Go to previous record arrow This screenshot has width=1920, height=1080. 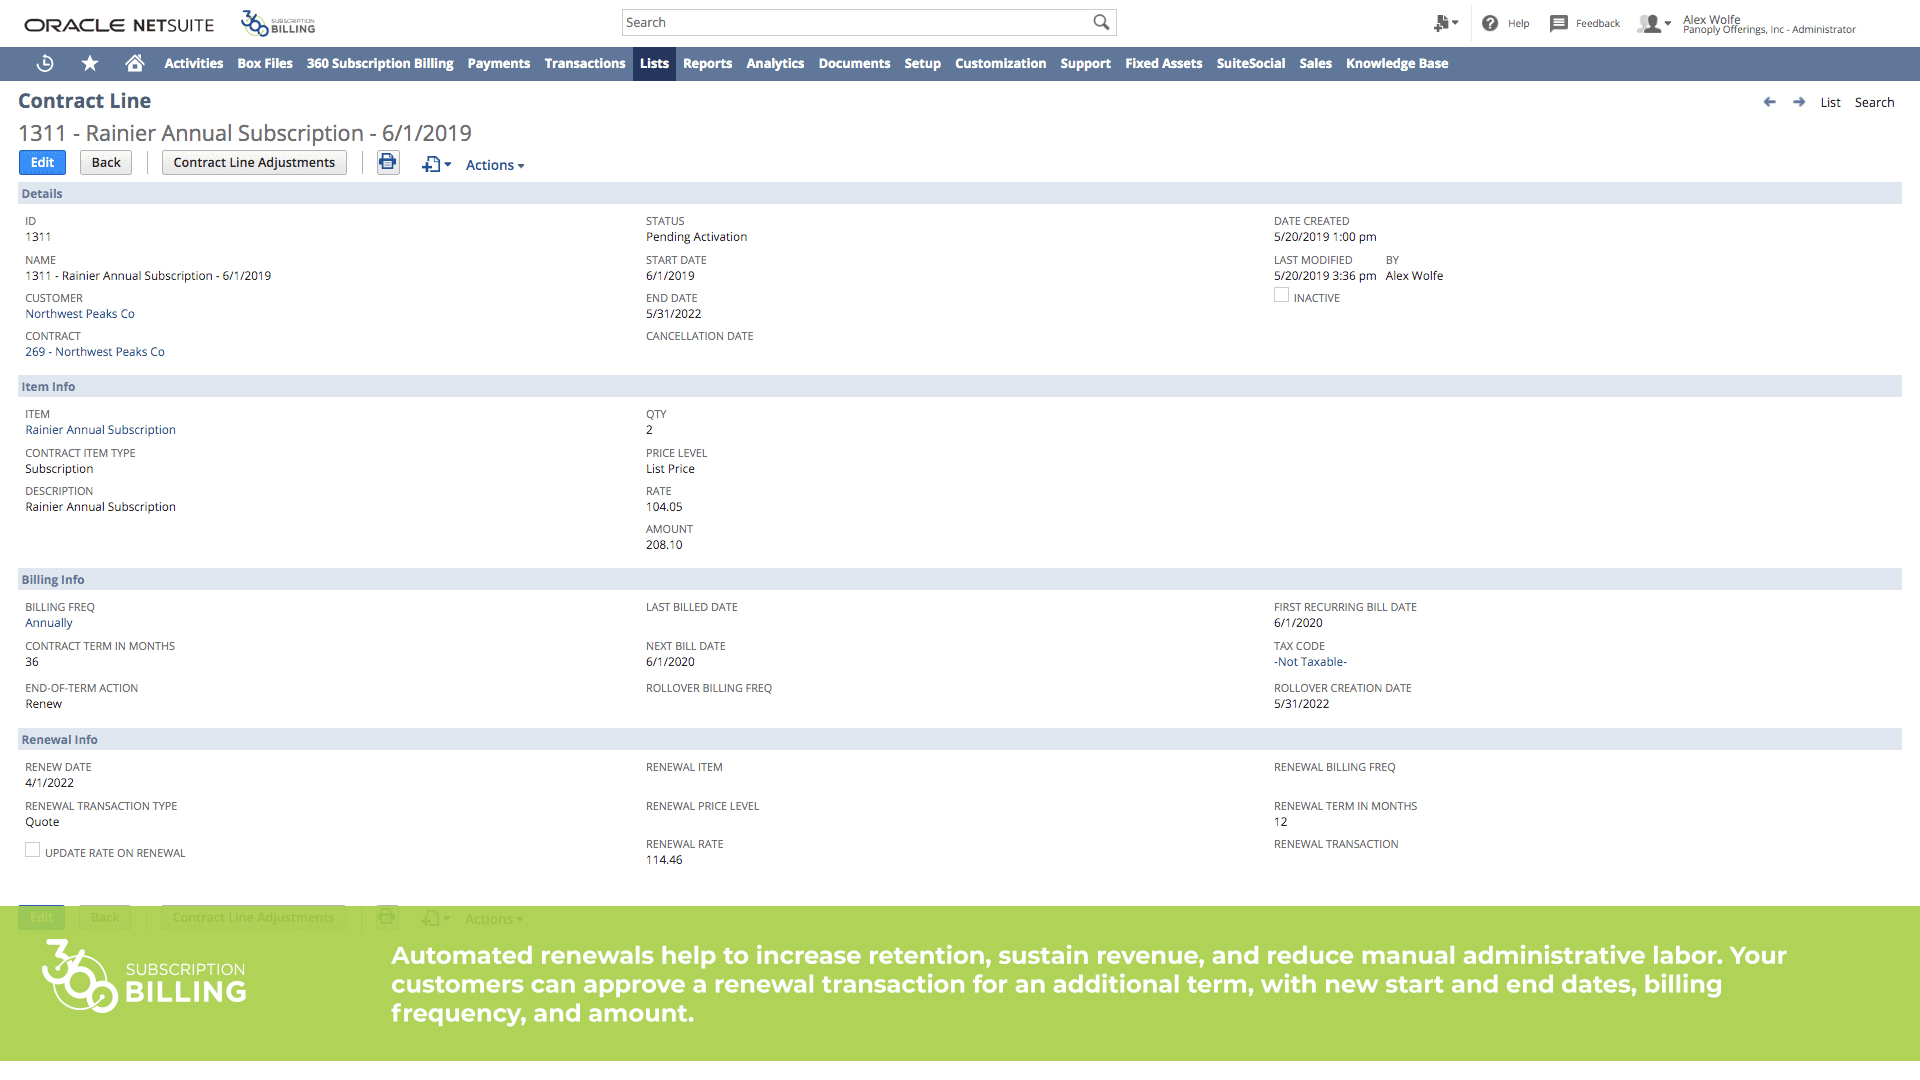1769,102
